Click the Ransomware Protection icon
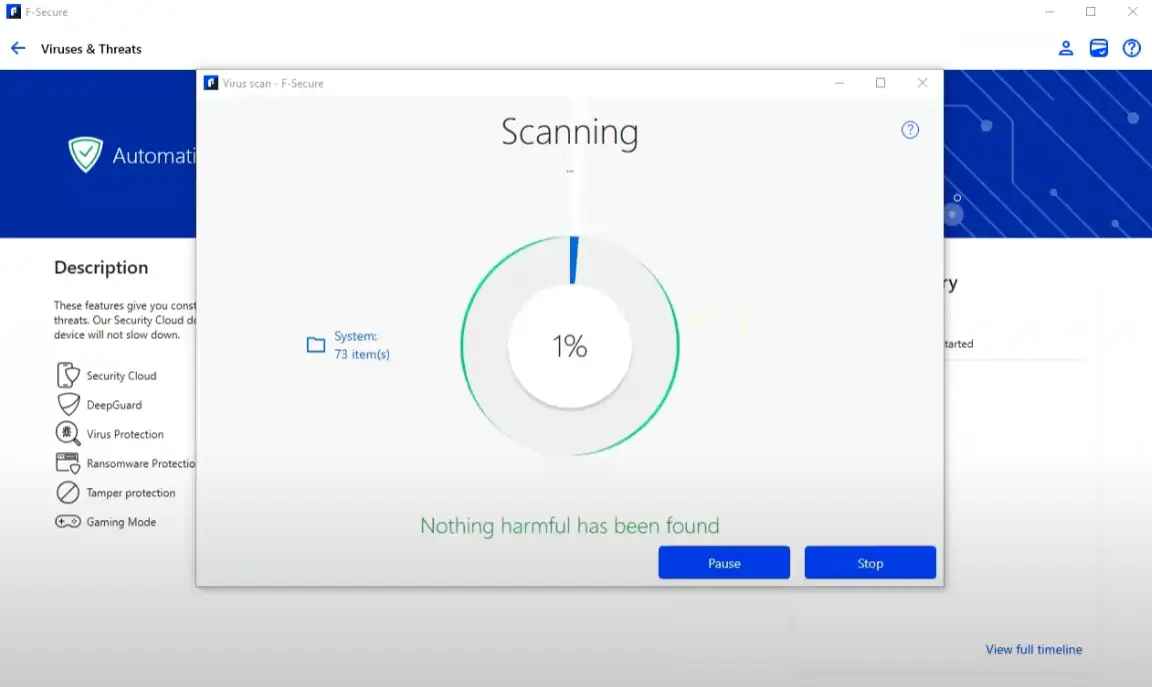This screenshot has width=1152, height=687. (68, 463)
